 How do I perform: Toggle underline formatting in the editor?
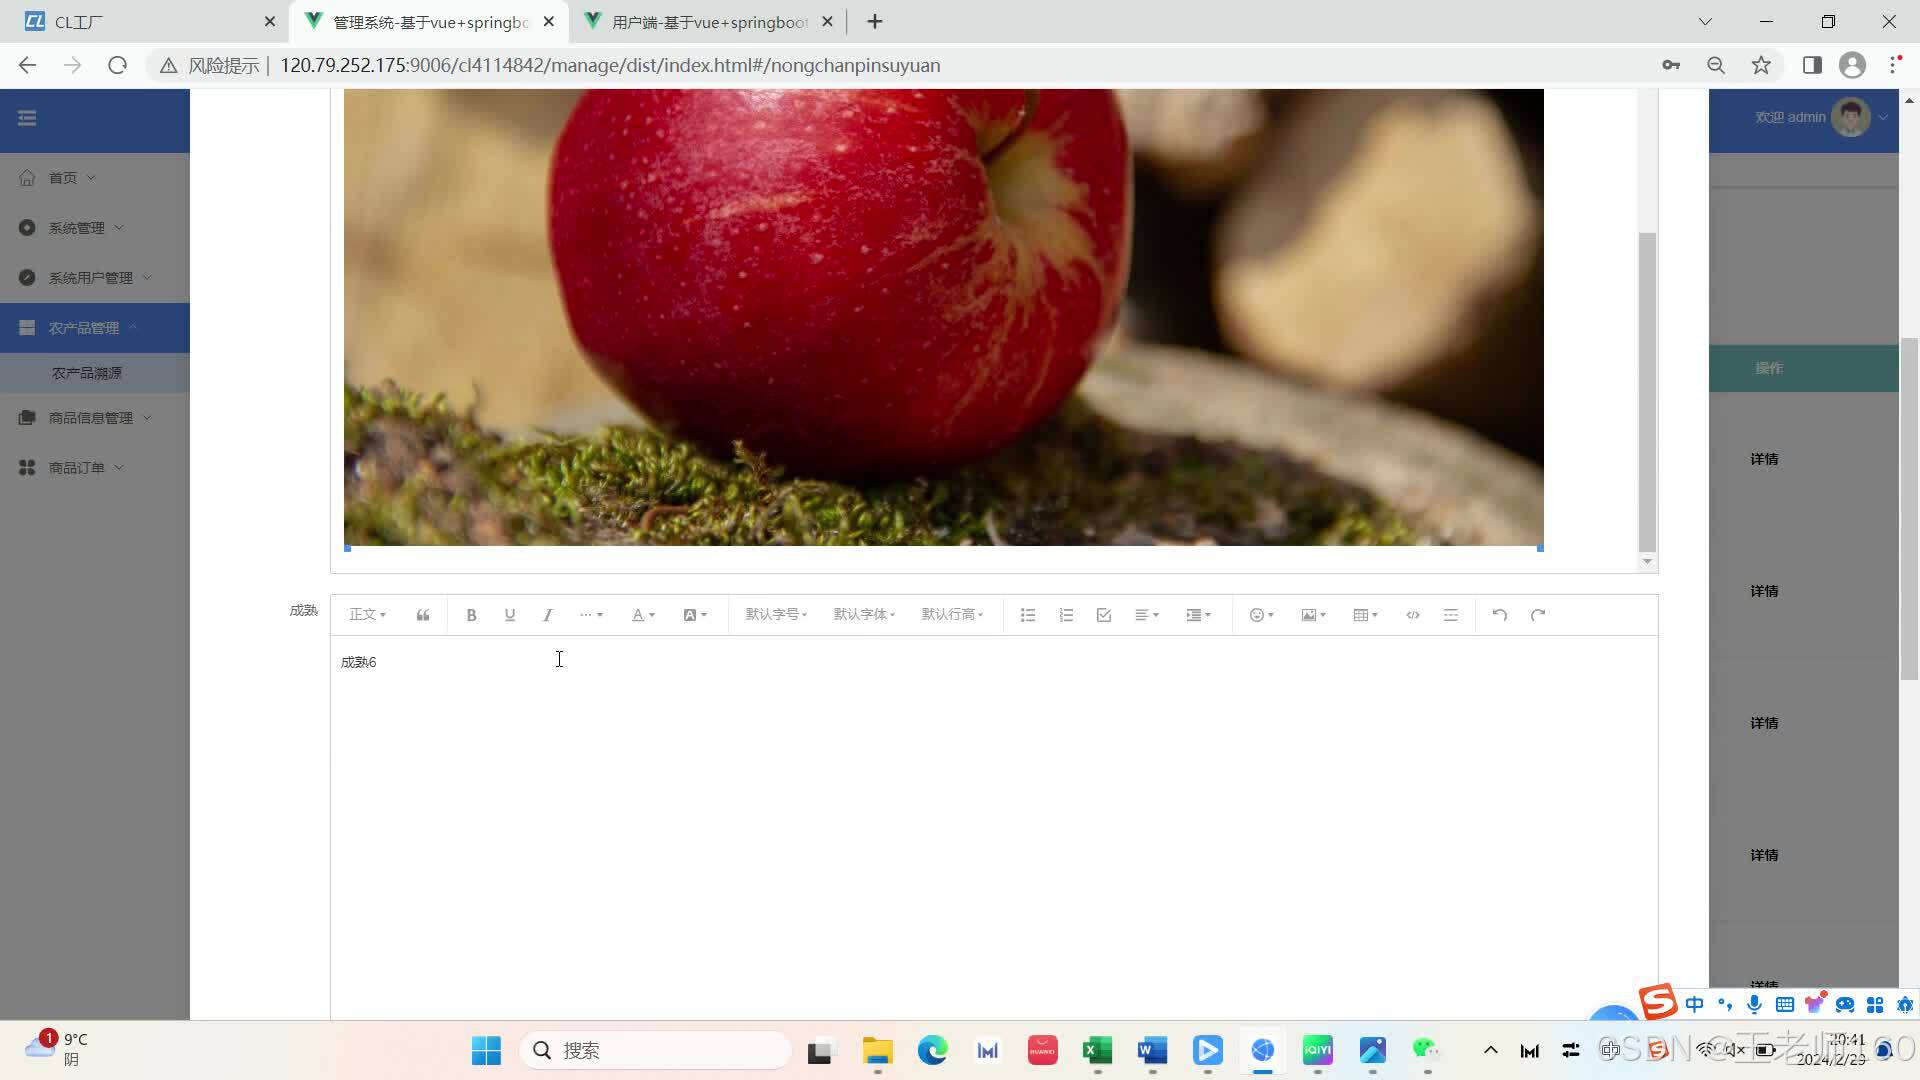pos(510,615)
